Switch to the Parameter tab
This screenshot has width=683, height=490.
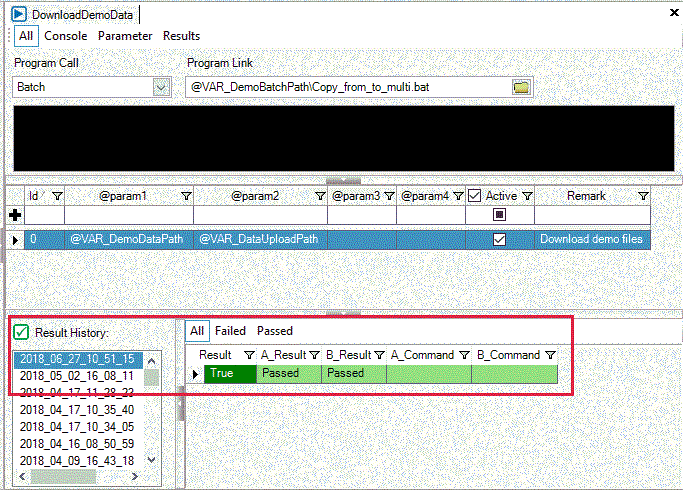pyautogui.click(x=125, y=36)
